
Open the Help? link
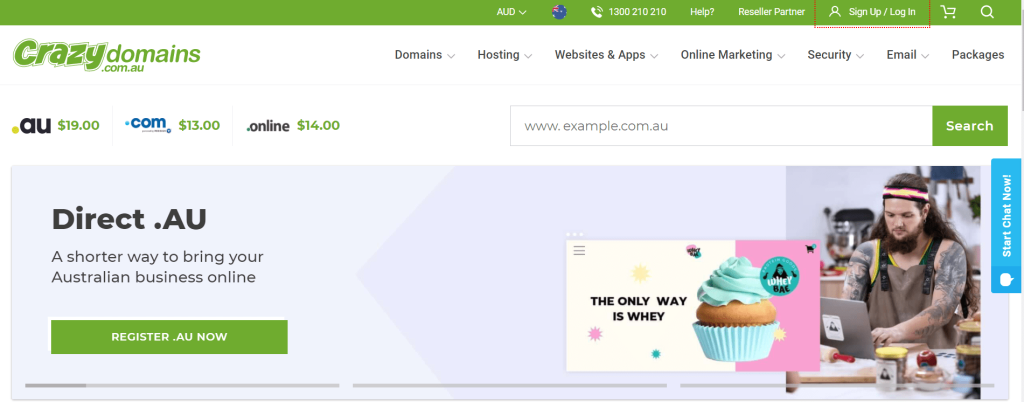[702, 12]
